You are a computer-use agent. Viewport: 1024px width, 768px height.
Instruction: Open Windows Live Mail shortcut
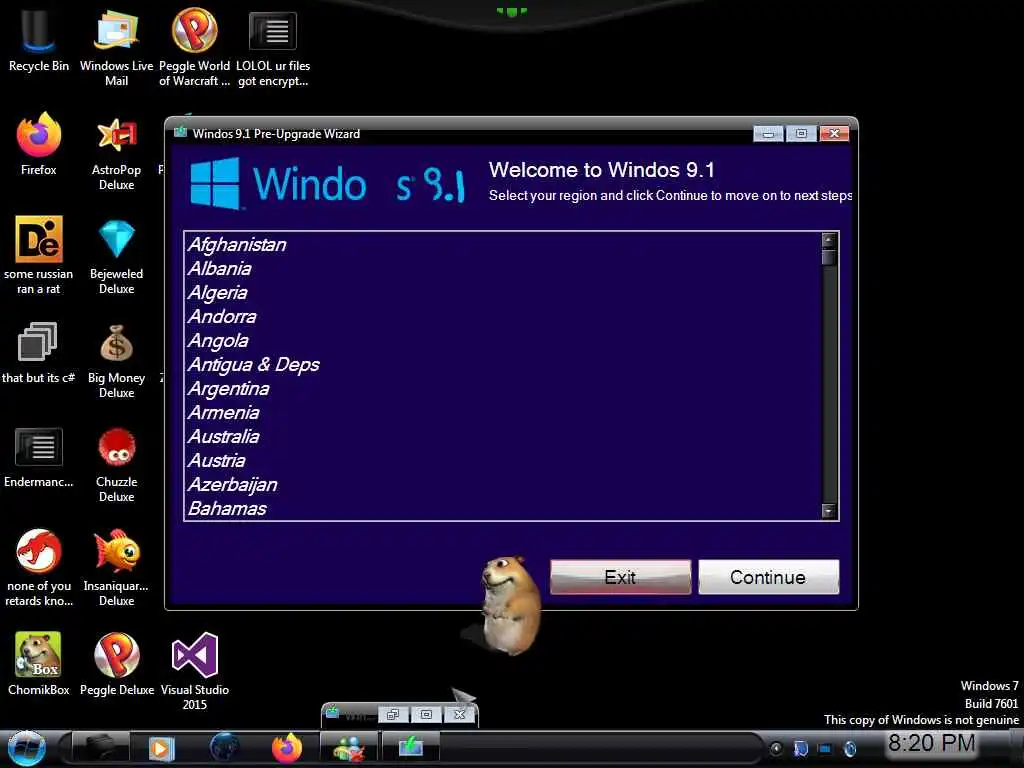pyautogui.click(x=116, y=46)
